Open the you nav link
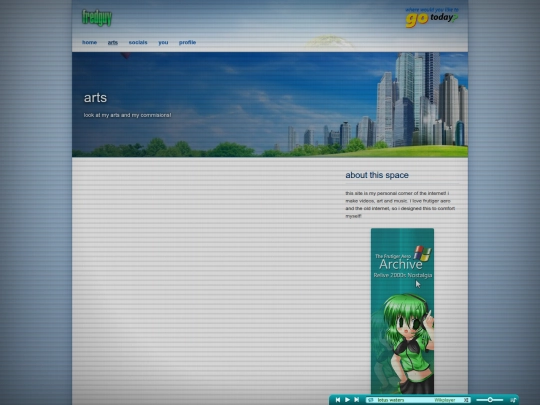The image size is (540, 405). [x=163, y=42]
